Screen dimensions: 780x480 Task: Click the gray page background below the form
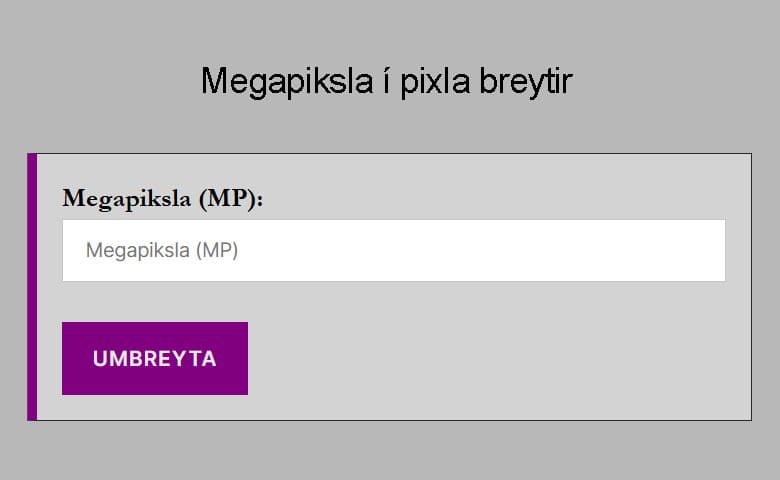click(x=386, y=452)
